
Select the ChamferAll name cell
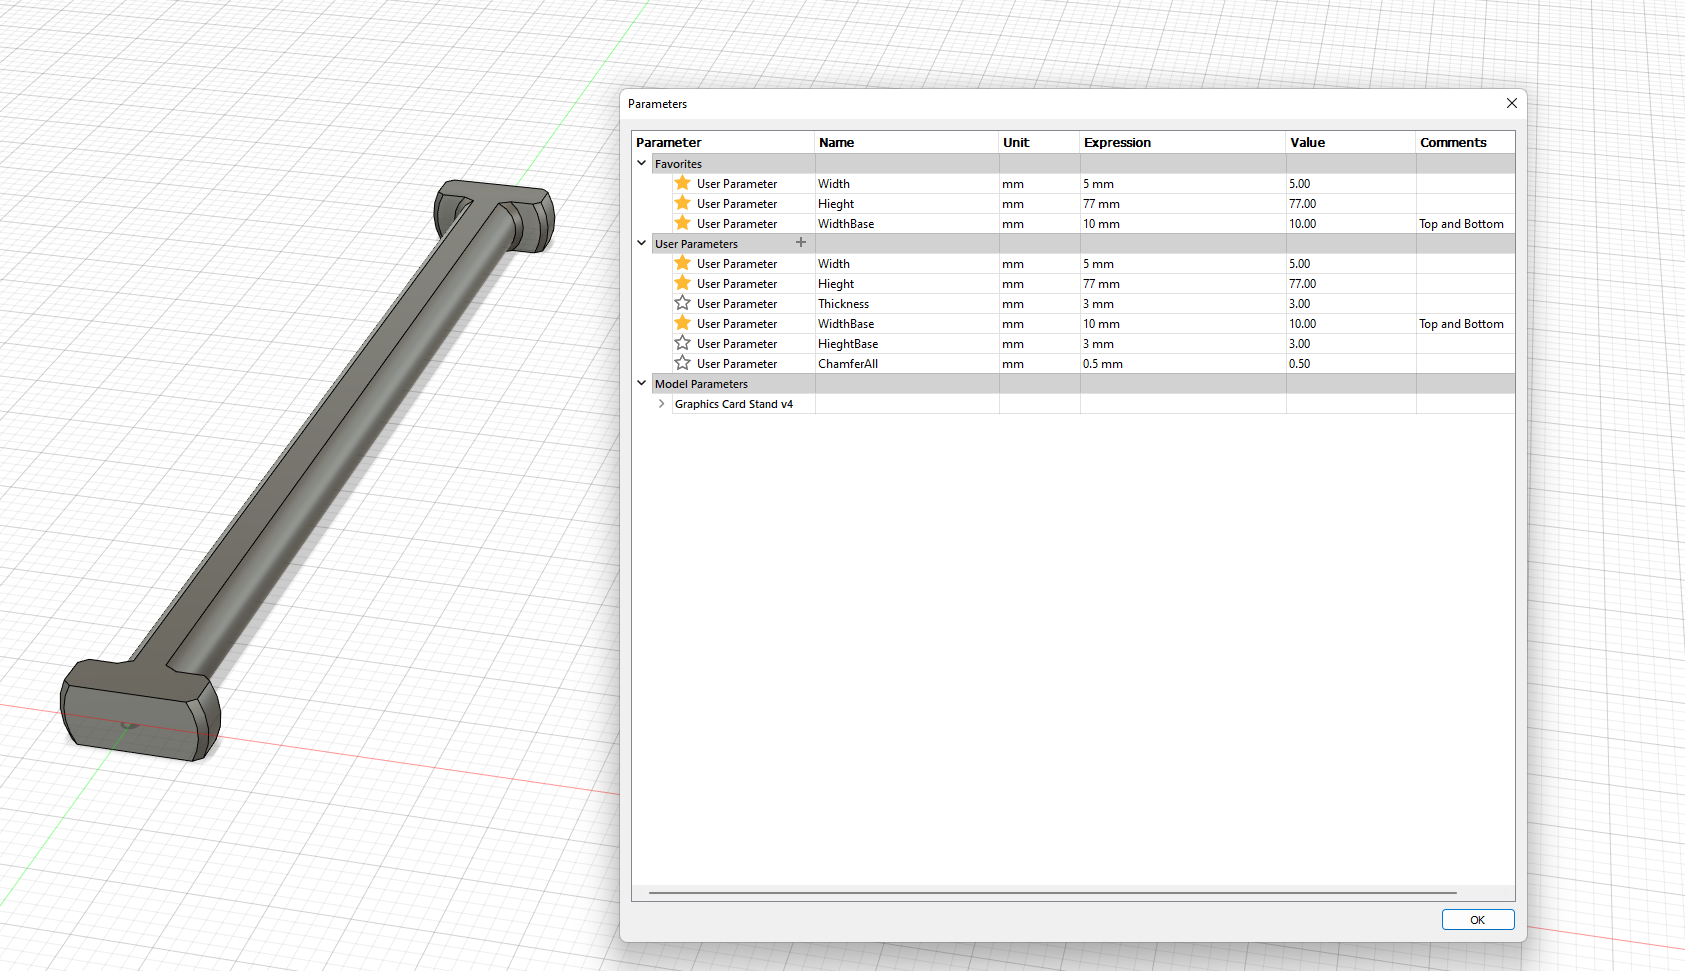(907, 364)
